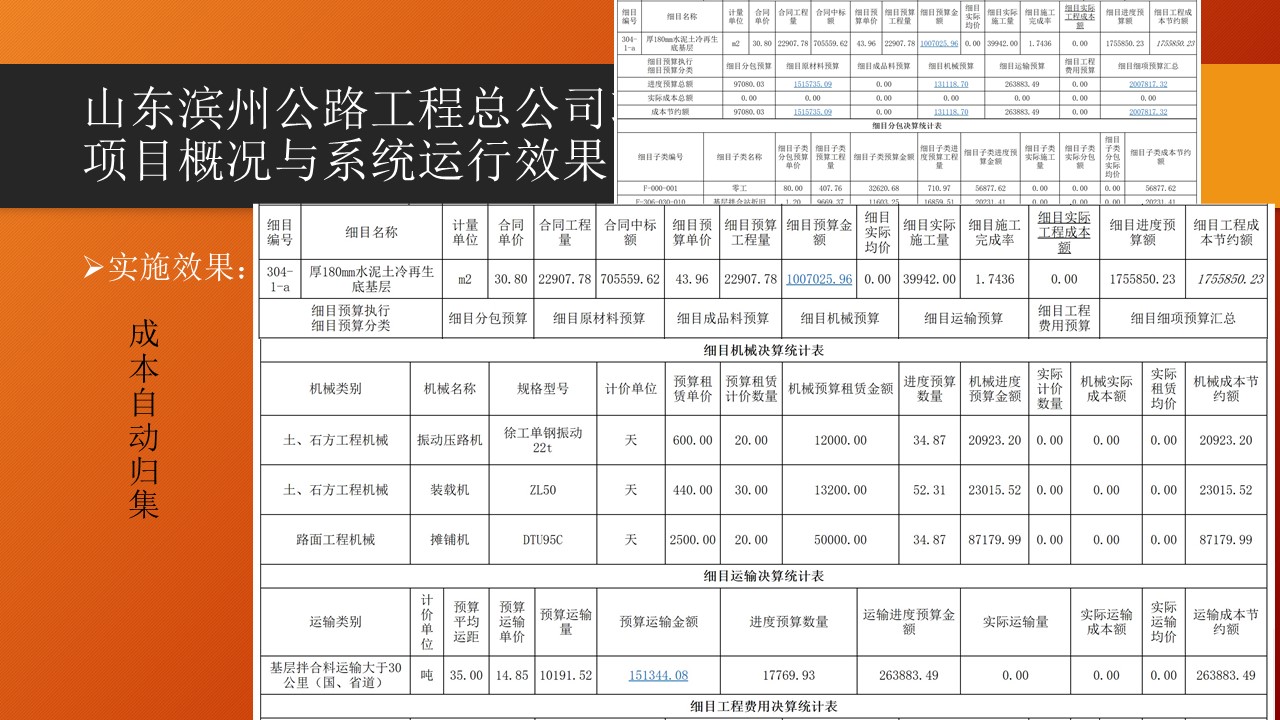Click the 50000.00 budget rental amount

coord(841,540)
